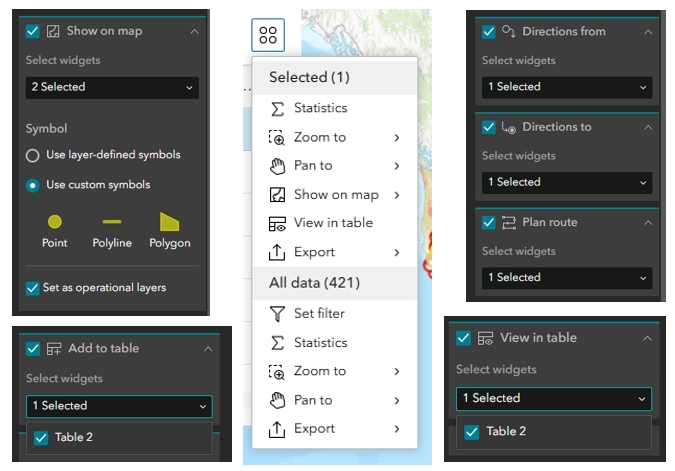The image size is (675, 471).
Task: Click the Zoom to icon under Selected (1)
Action: [277, 138]
